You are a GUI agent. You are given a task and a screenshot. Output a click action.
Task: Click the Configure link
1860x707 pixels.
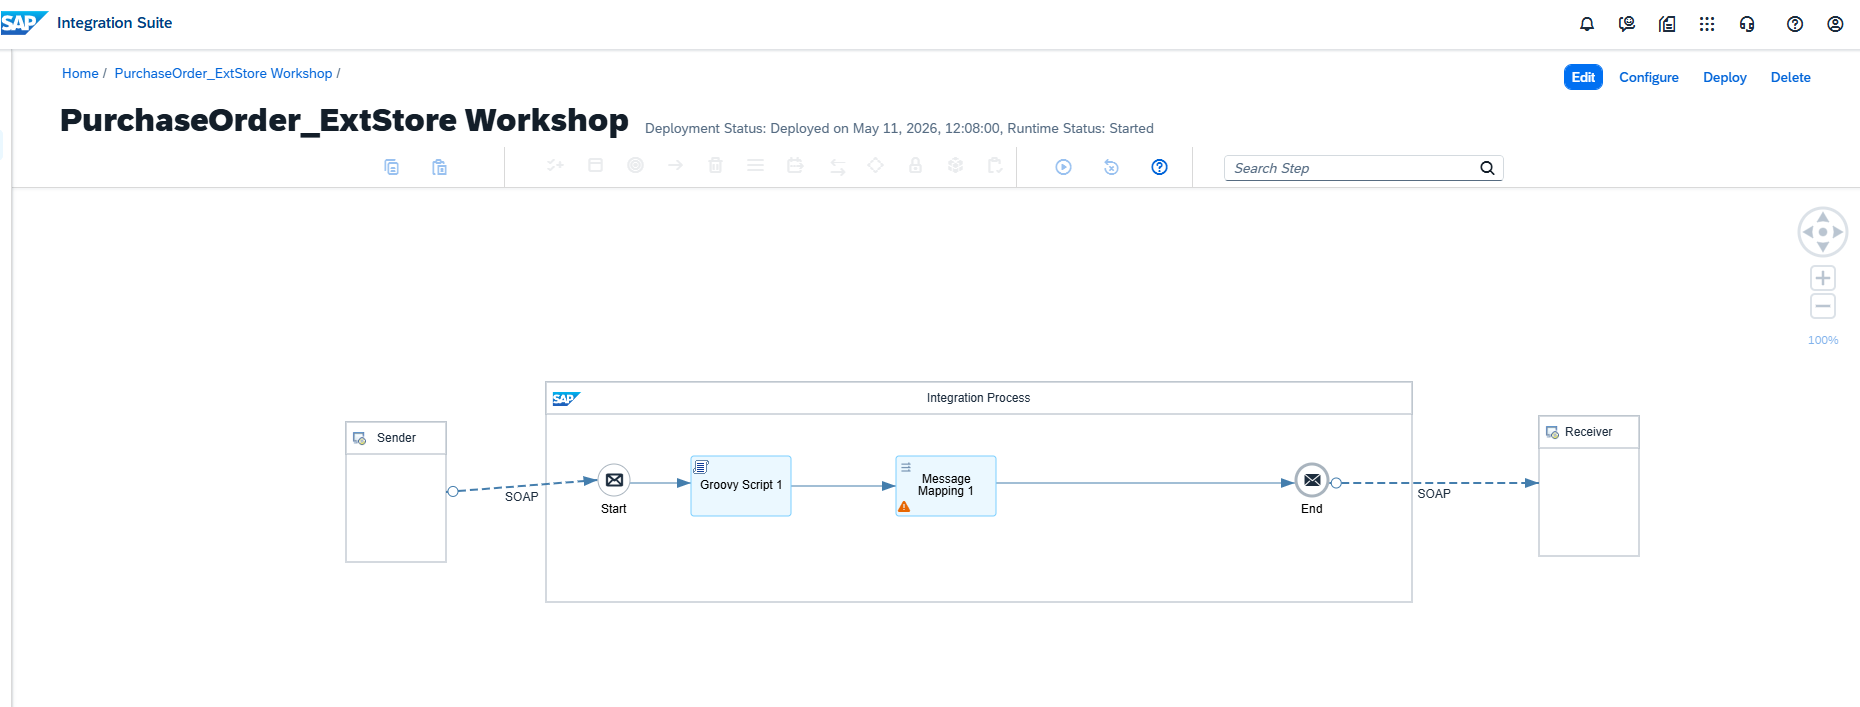point(1649,77)
